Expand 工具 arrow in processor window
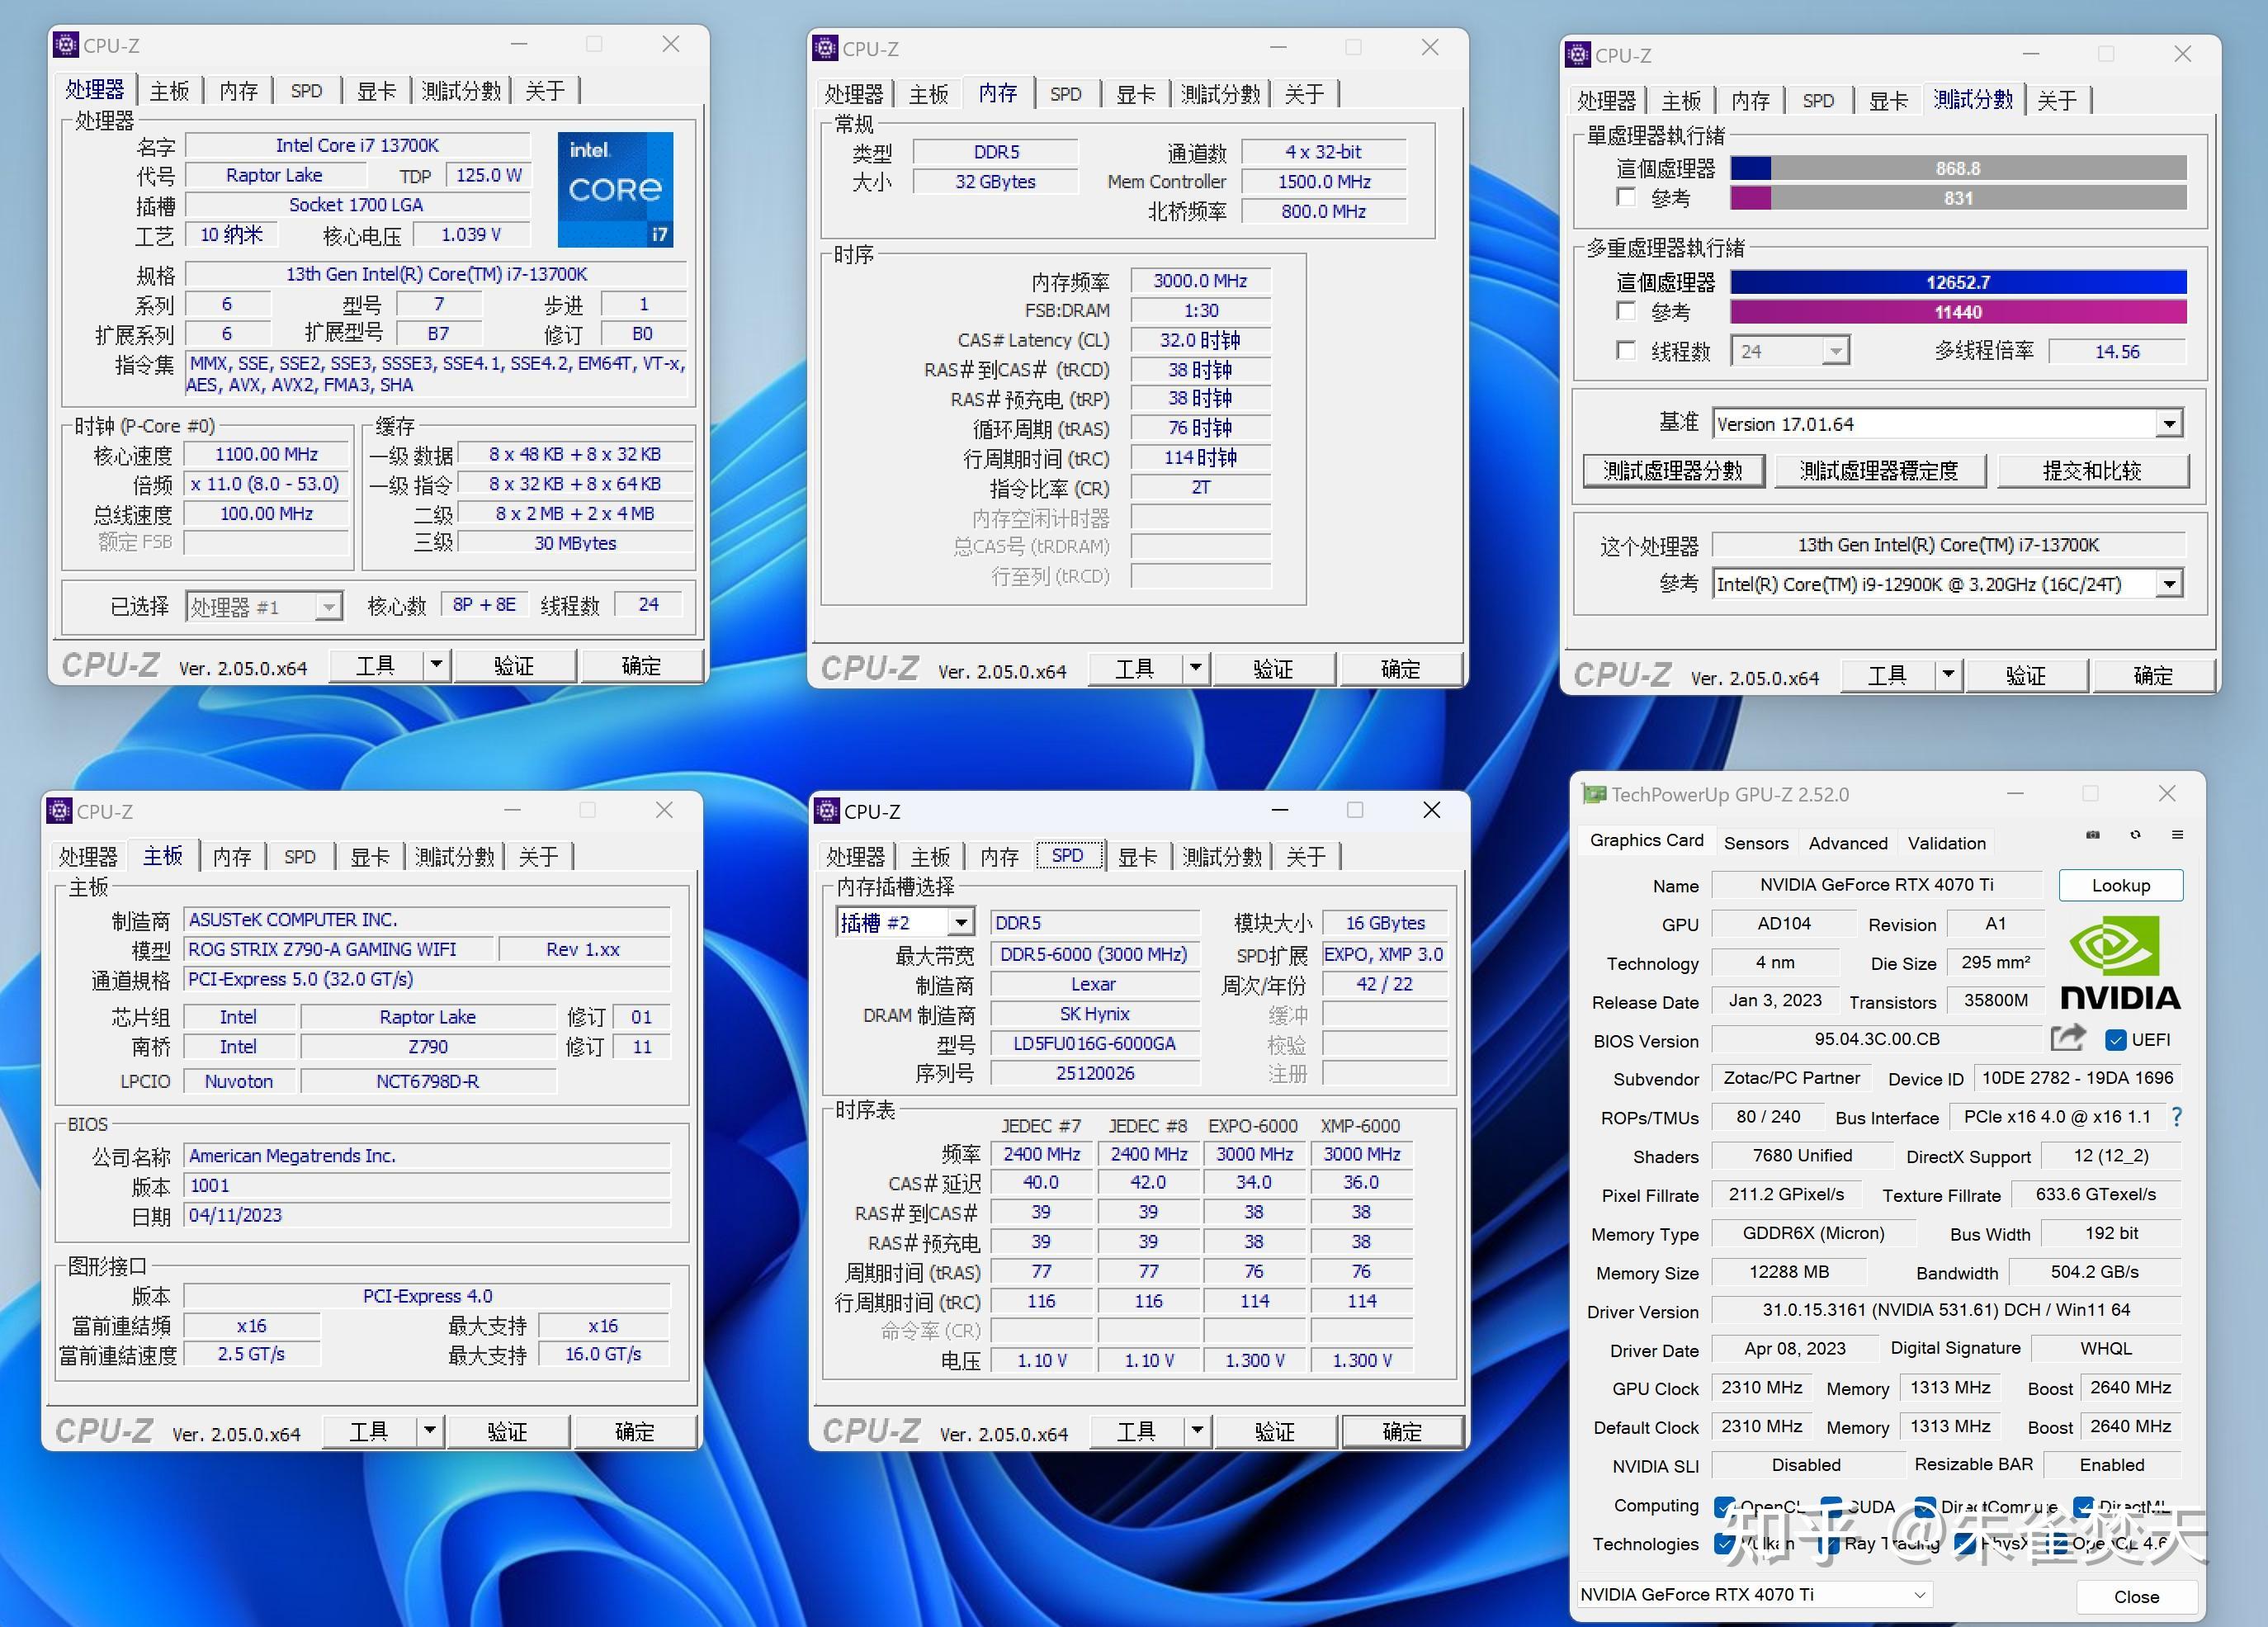Viewport: 2268px width, 1627px height. (x=436, y=665)
